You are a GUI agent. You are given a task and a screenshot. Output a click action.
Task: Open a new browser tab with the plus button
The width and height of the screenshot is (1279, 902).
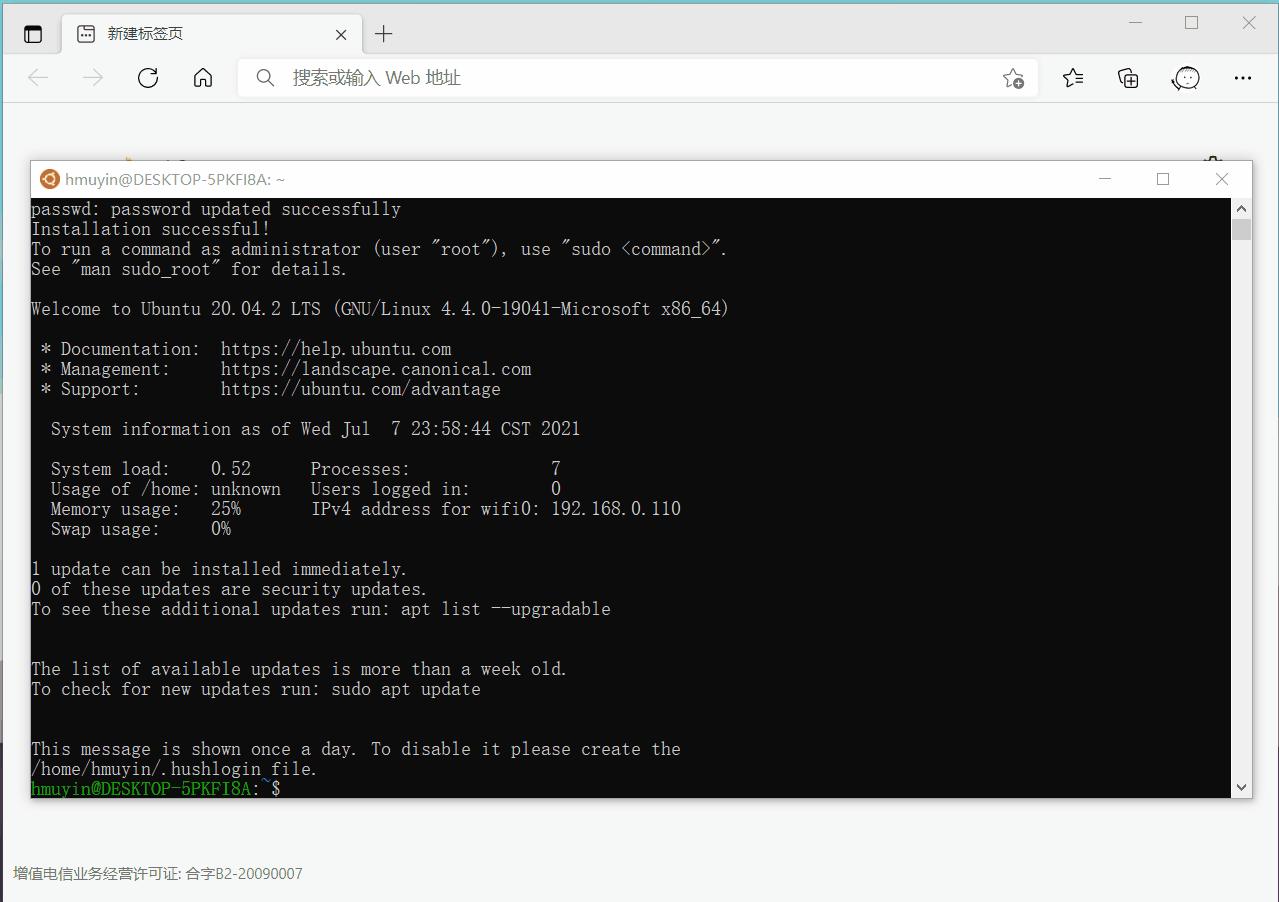pyautogui.click(x=383, y=33)
